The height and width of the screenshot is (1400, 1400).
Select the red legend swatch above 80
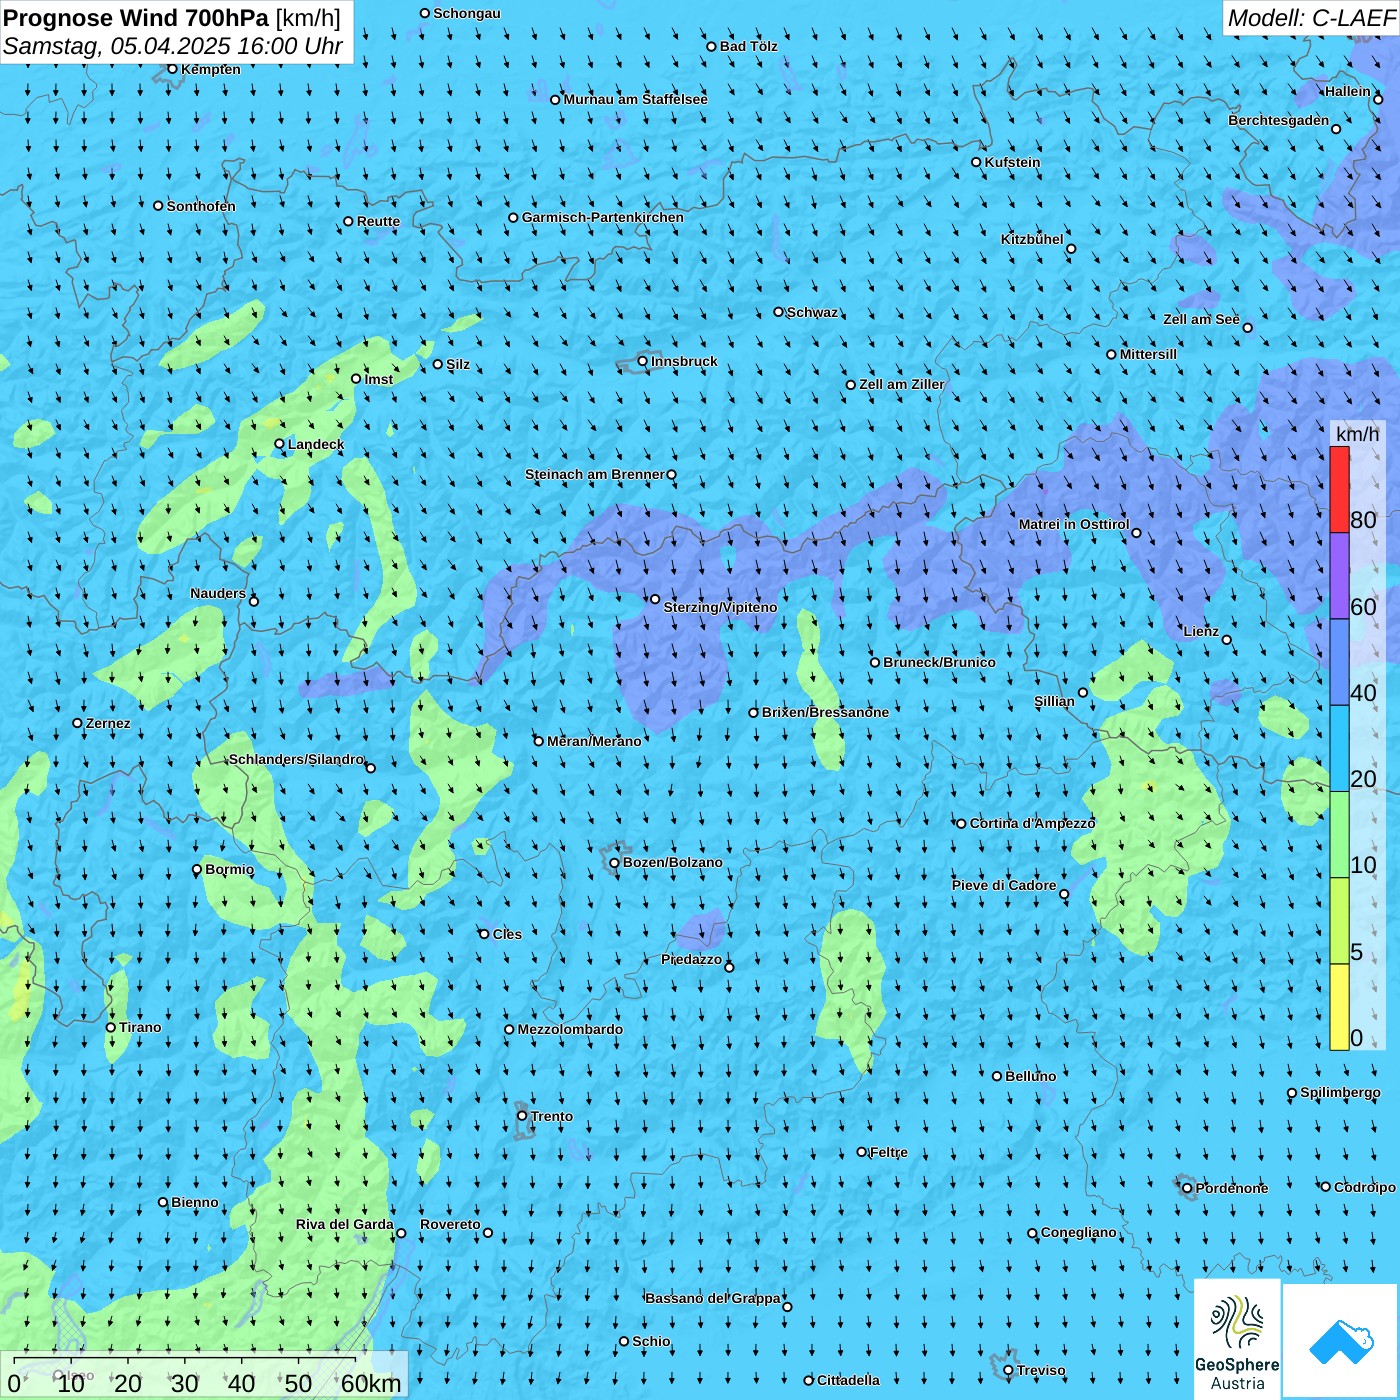1339,489
